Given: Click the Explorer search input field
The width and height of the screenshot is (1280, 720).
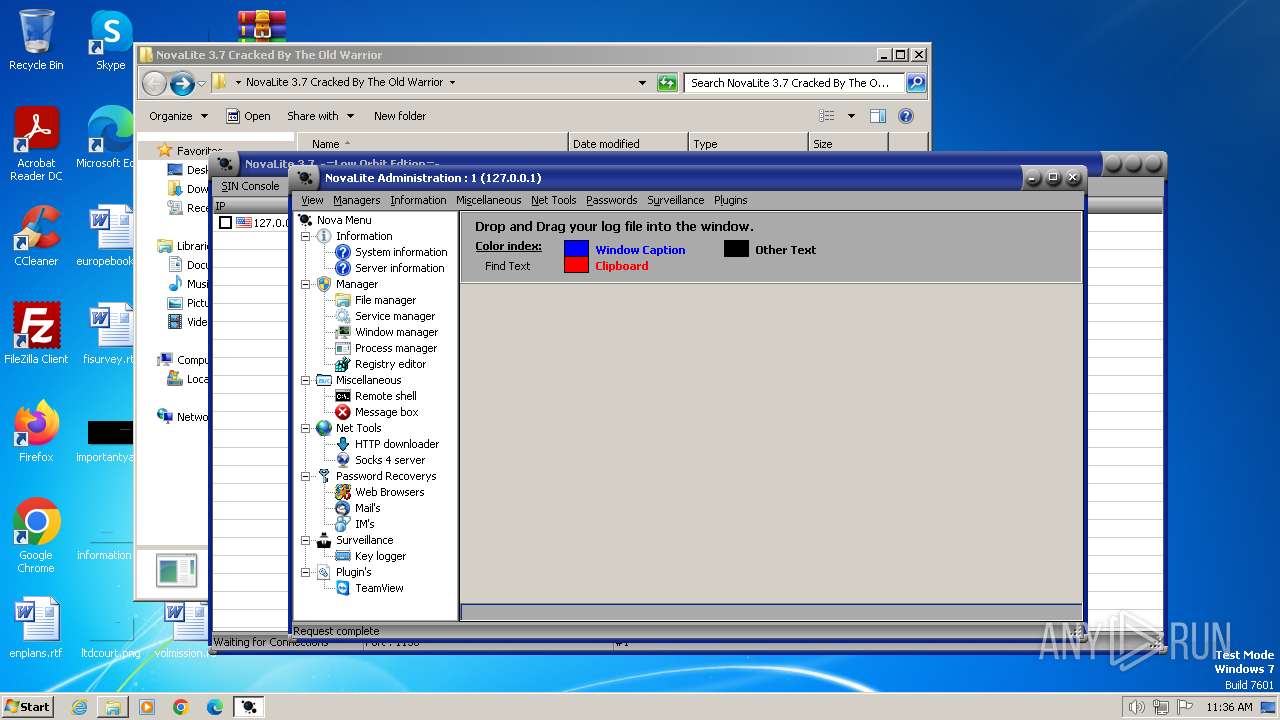Looking at the screenshot, I should click(x=795, y=83).
